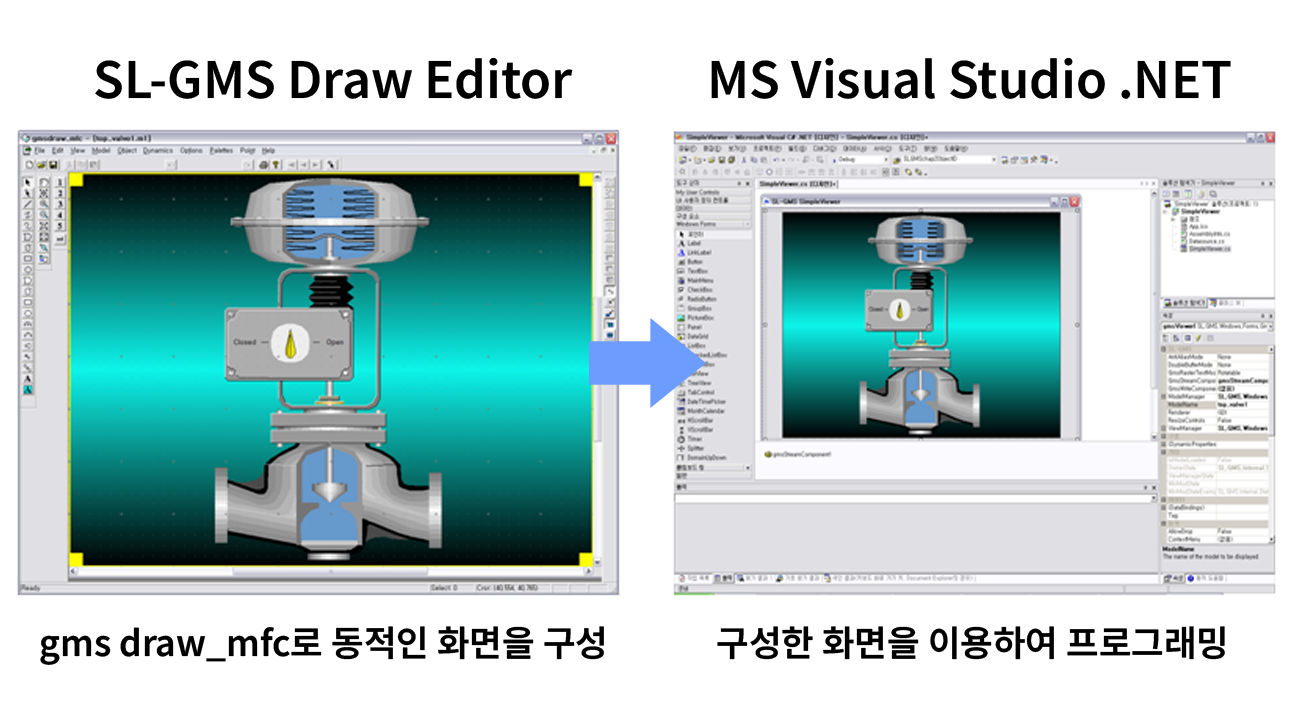Image resolution: width=1293 pixels, height=726 pixels.
Task: Click the Print icon in gmsdraw toolbar
Action: (x=263, y=164)
